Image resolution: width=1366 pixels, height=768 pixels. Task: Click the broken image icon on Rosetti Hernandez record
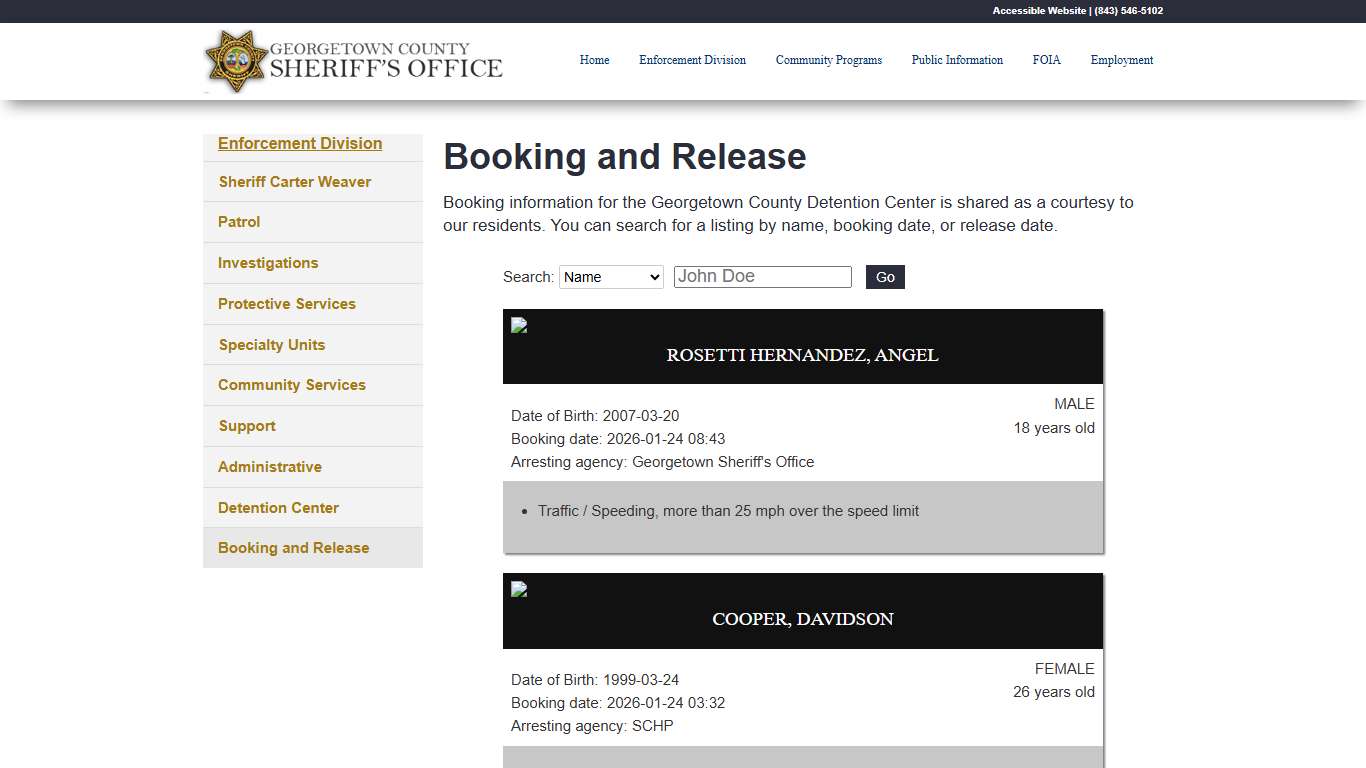518,325
